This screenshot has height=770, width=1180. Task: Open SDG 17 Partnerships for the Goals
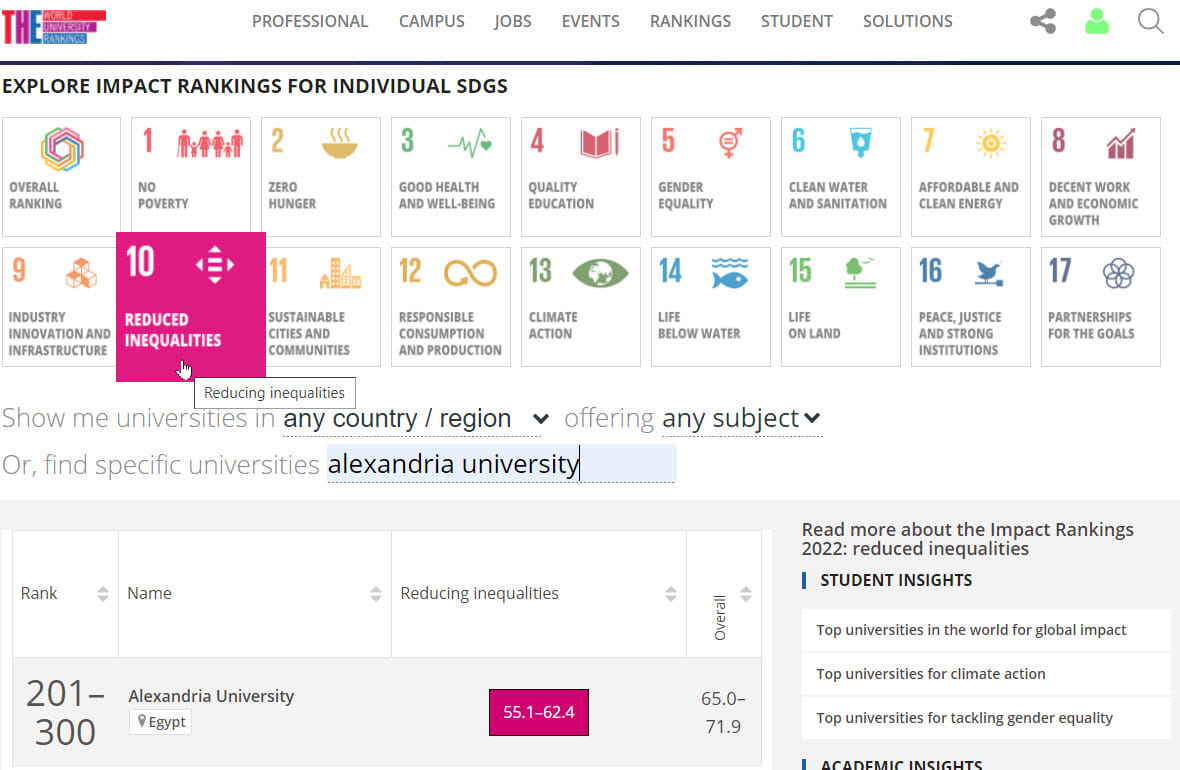pyautogui.click(x=1100, y=306)
